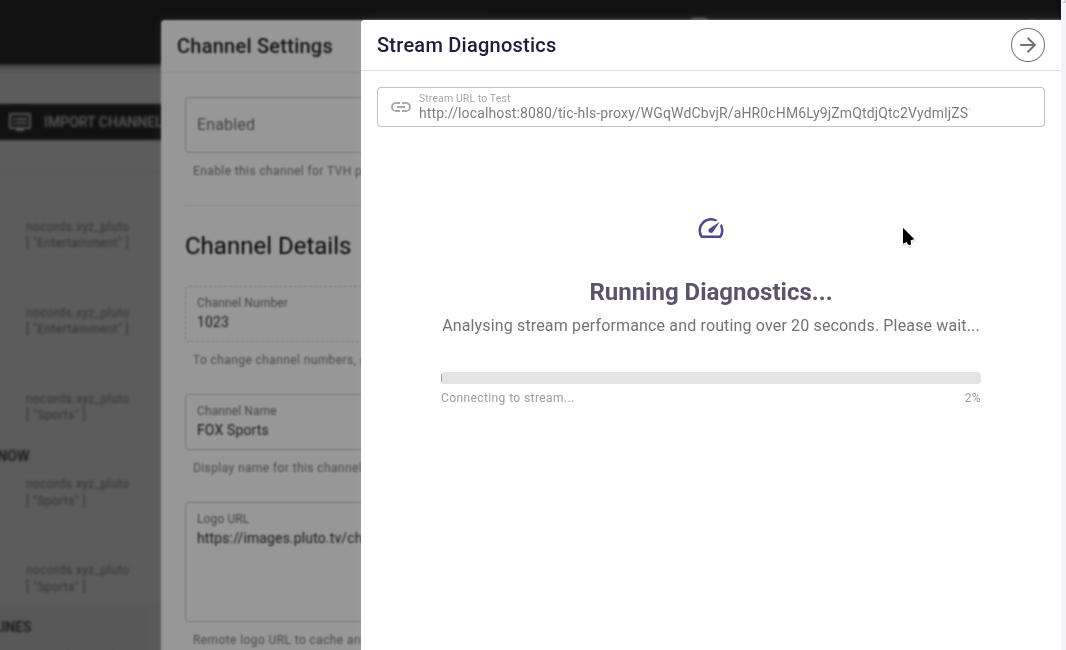Click the Connecting to stream status text
The image size is (1066, 650).
(507, 397)
